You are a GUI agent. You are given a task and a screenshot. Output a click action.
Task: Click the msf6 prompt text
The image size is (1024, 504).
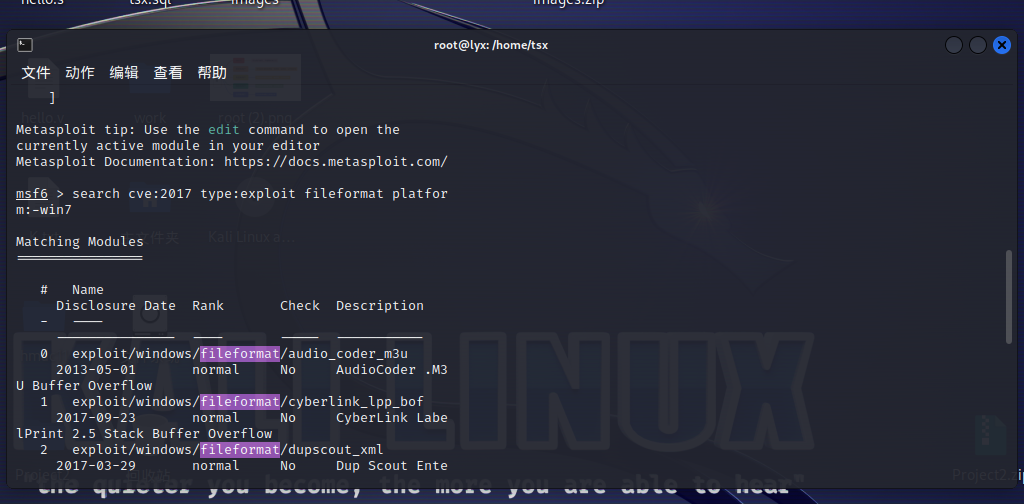click(32, 193)
